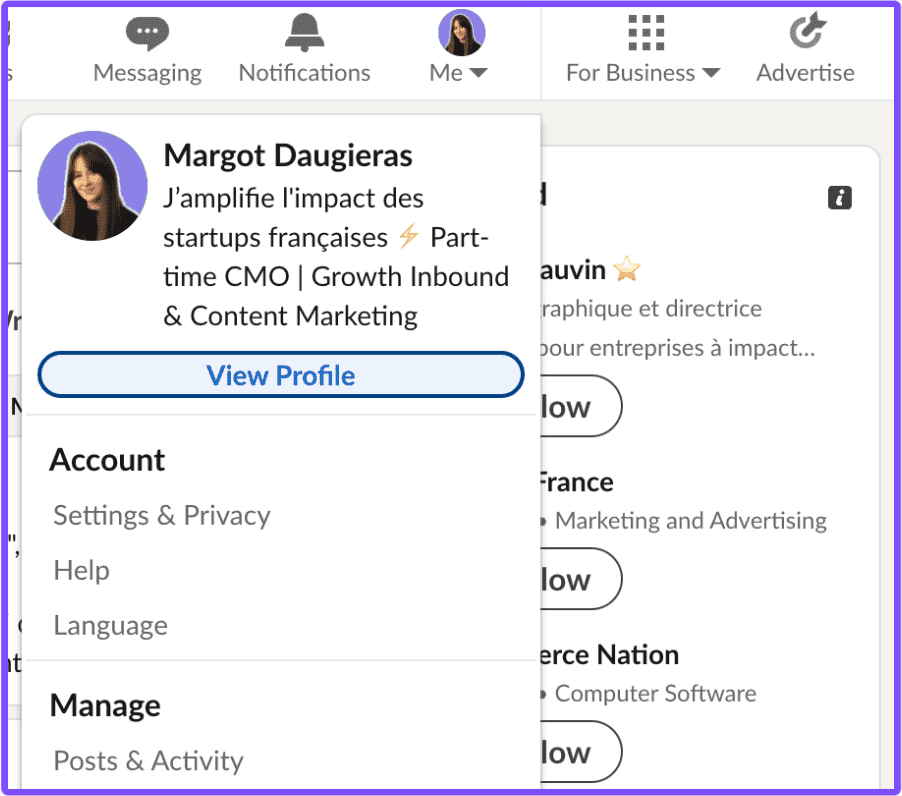Image resolution: width=902 pixels, height=796 pixels.
Task: Click the small Me avatar in the navbar
Action: 461,33
